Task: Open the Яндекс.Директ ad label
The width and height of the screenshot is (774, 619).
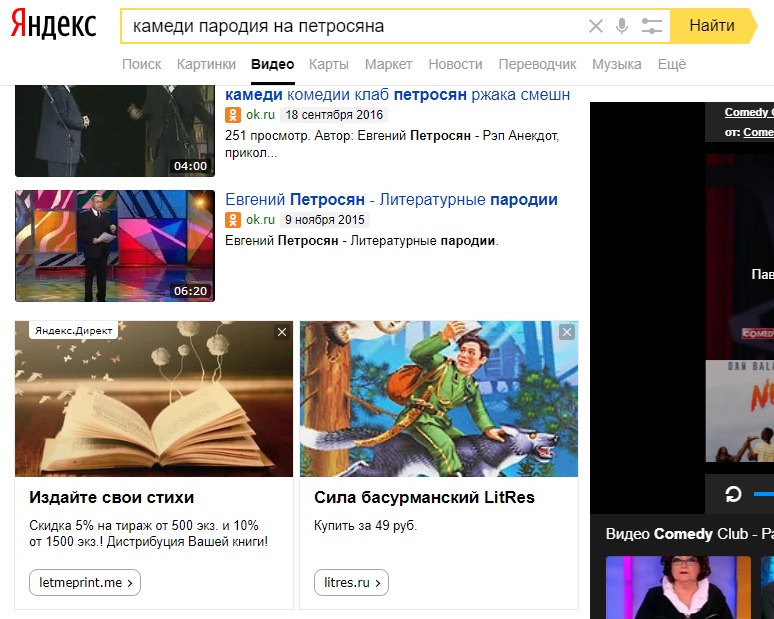Action: tap(75, 330)
